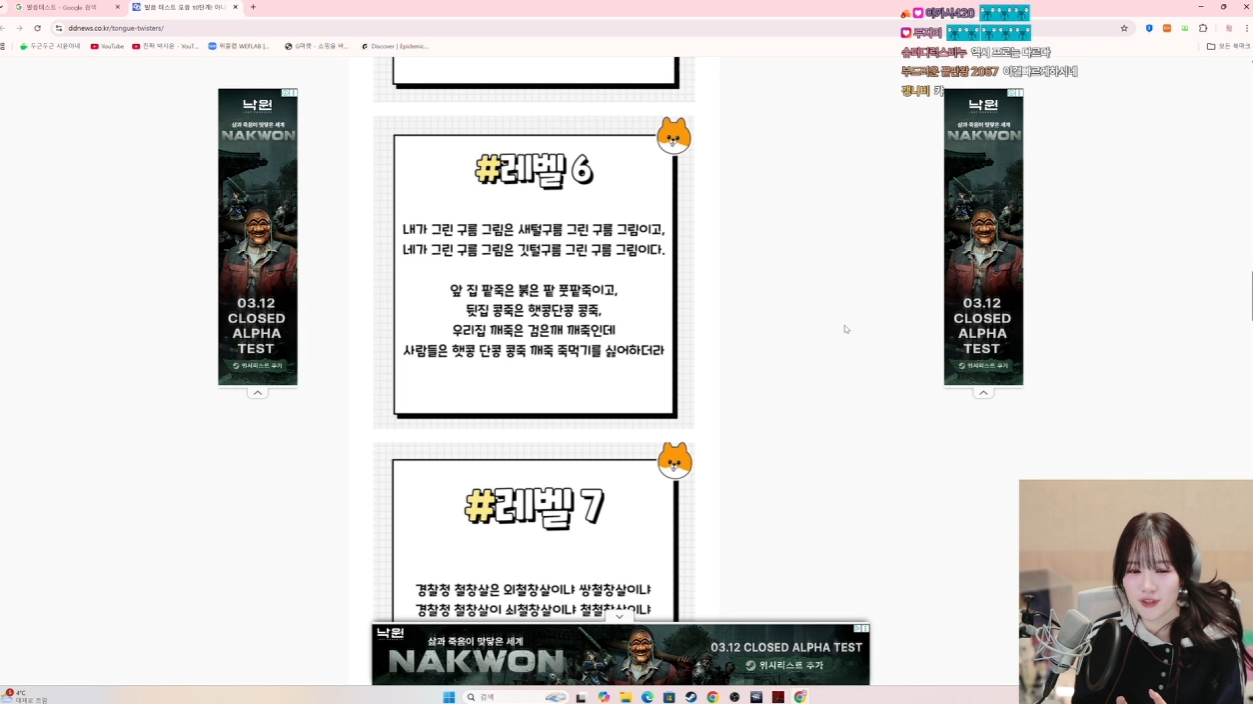
Task: Open the G마켓 shopping bookmark
Action: pos(316,46)
